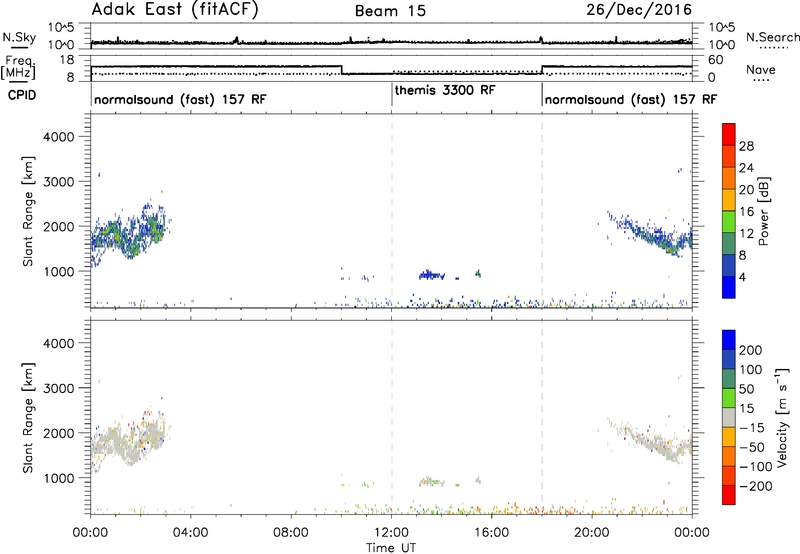The height and width of the screenshot is (554, 800).
Task: Click the "08:00" time tick label
Action: tap(291, 533)
